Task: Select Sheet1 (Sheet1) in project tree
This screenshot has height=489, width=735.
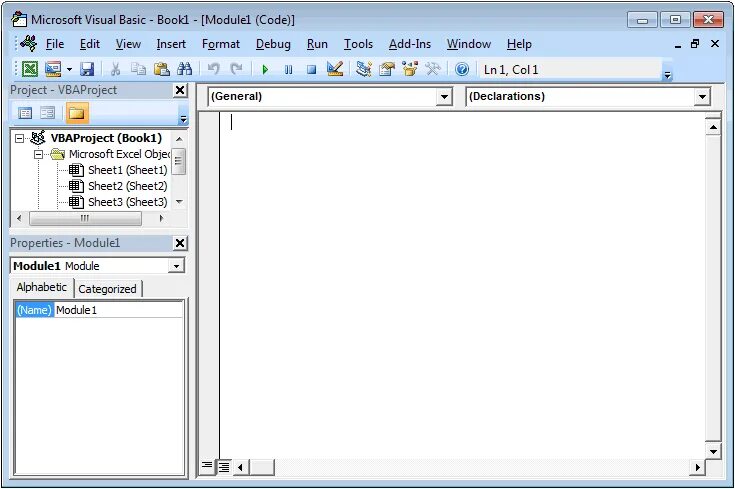Action: pos(128,170)
